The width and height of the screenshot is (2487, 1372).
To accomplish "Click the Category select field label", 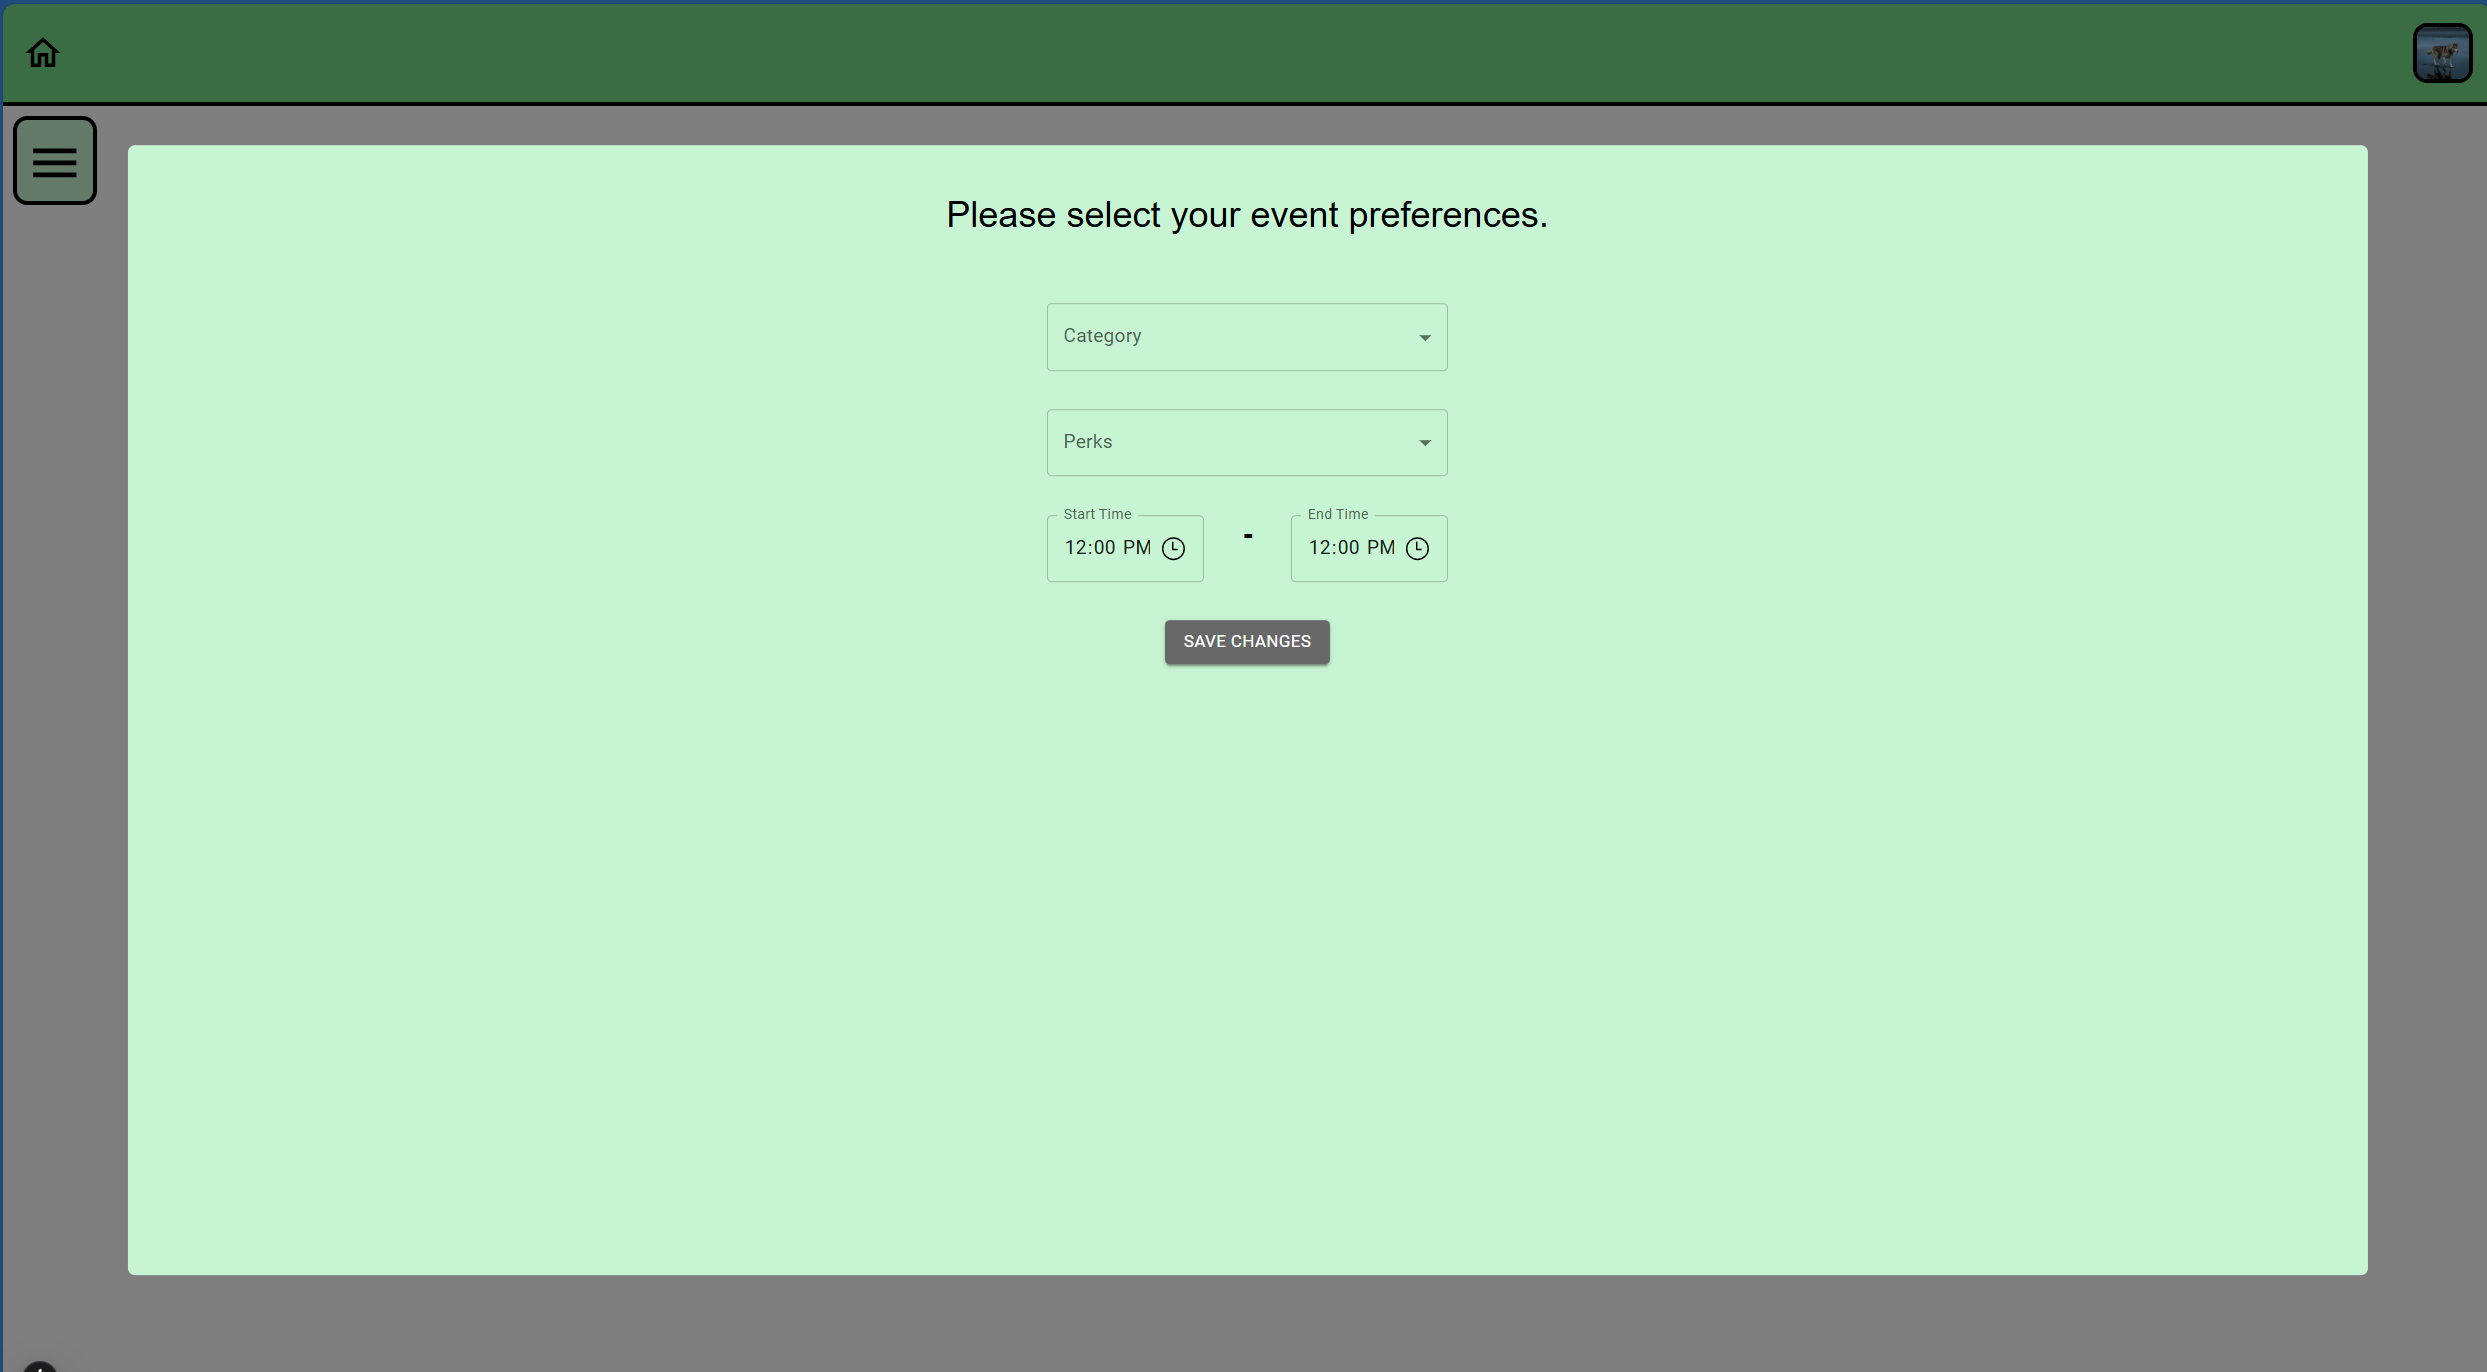I will (1102, 336).
